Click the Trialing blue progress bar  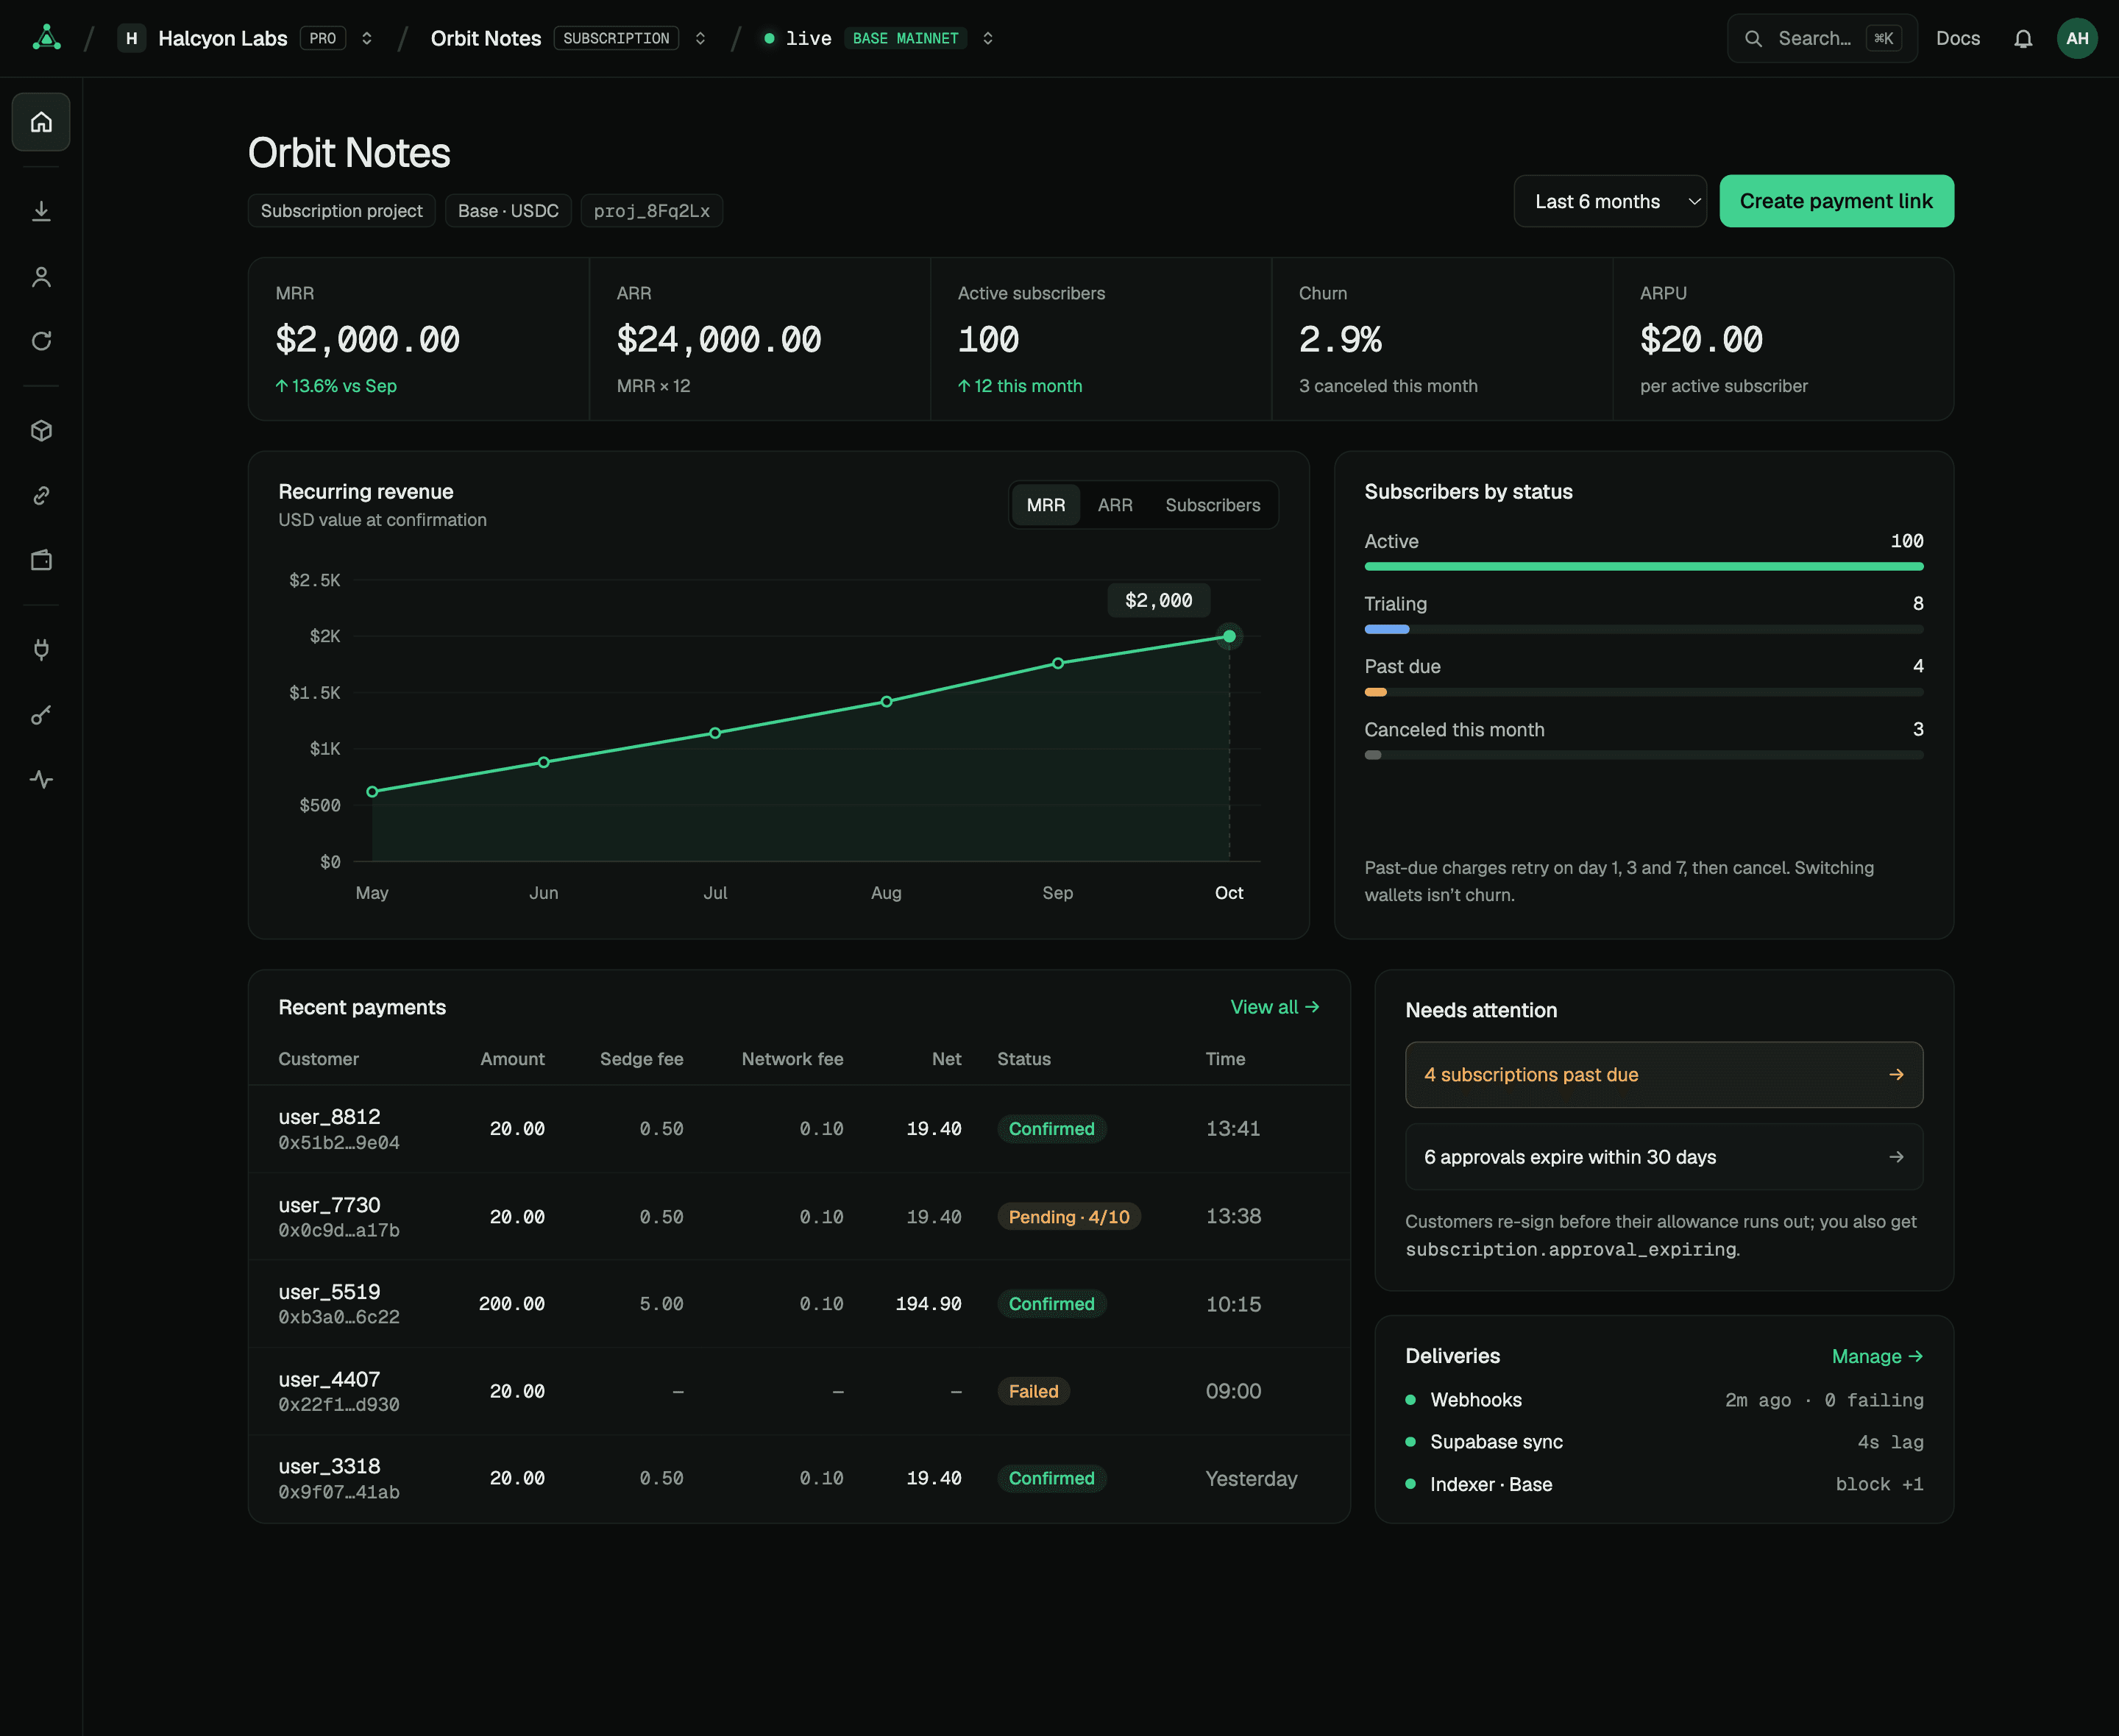(1386, 629)
